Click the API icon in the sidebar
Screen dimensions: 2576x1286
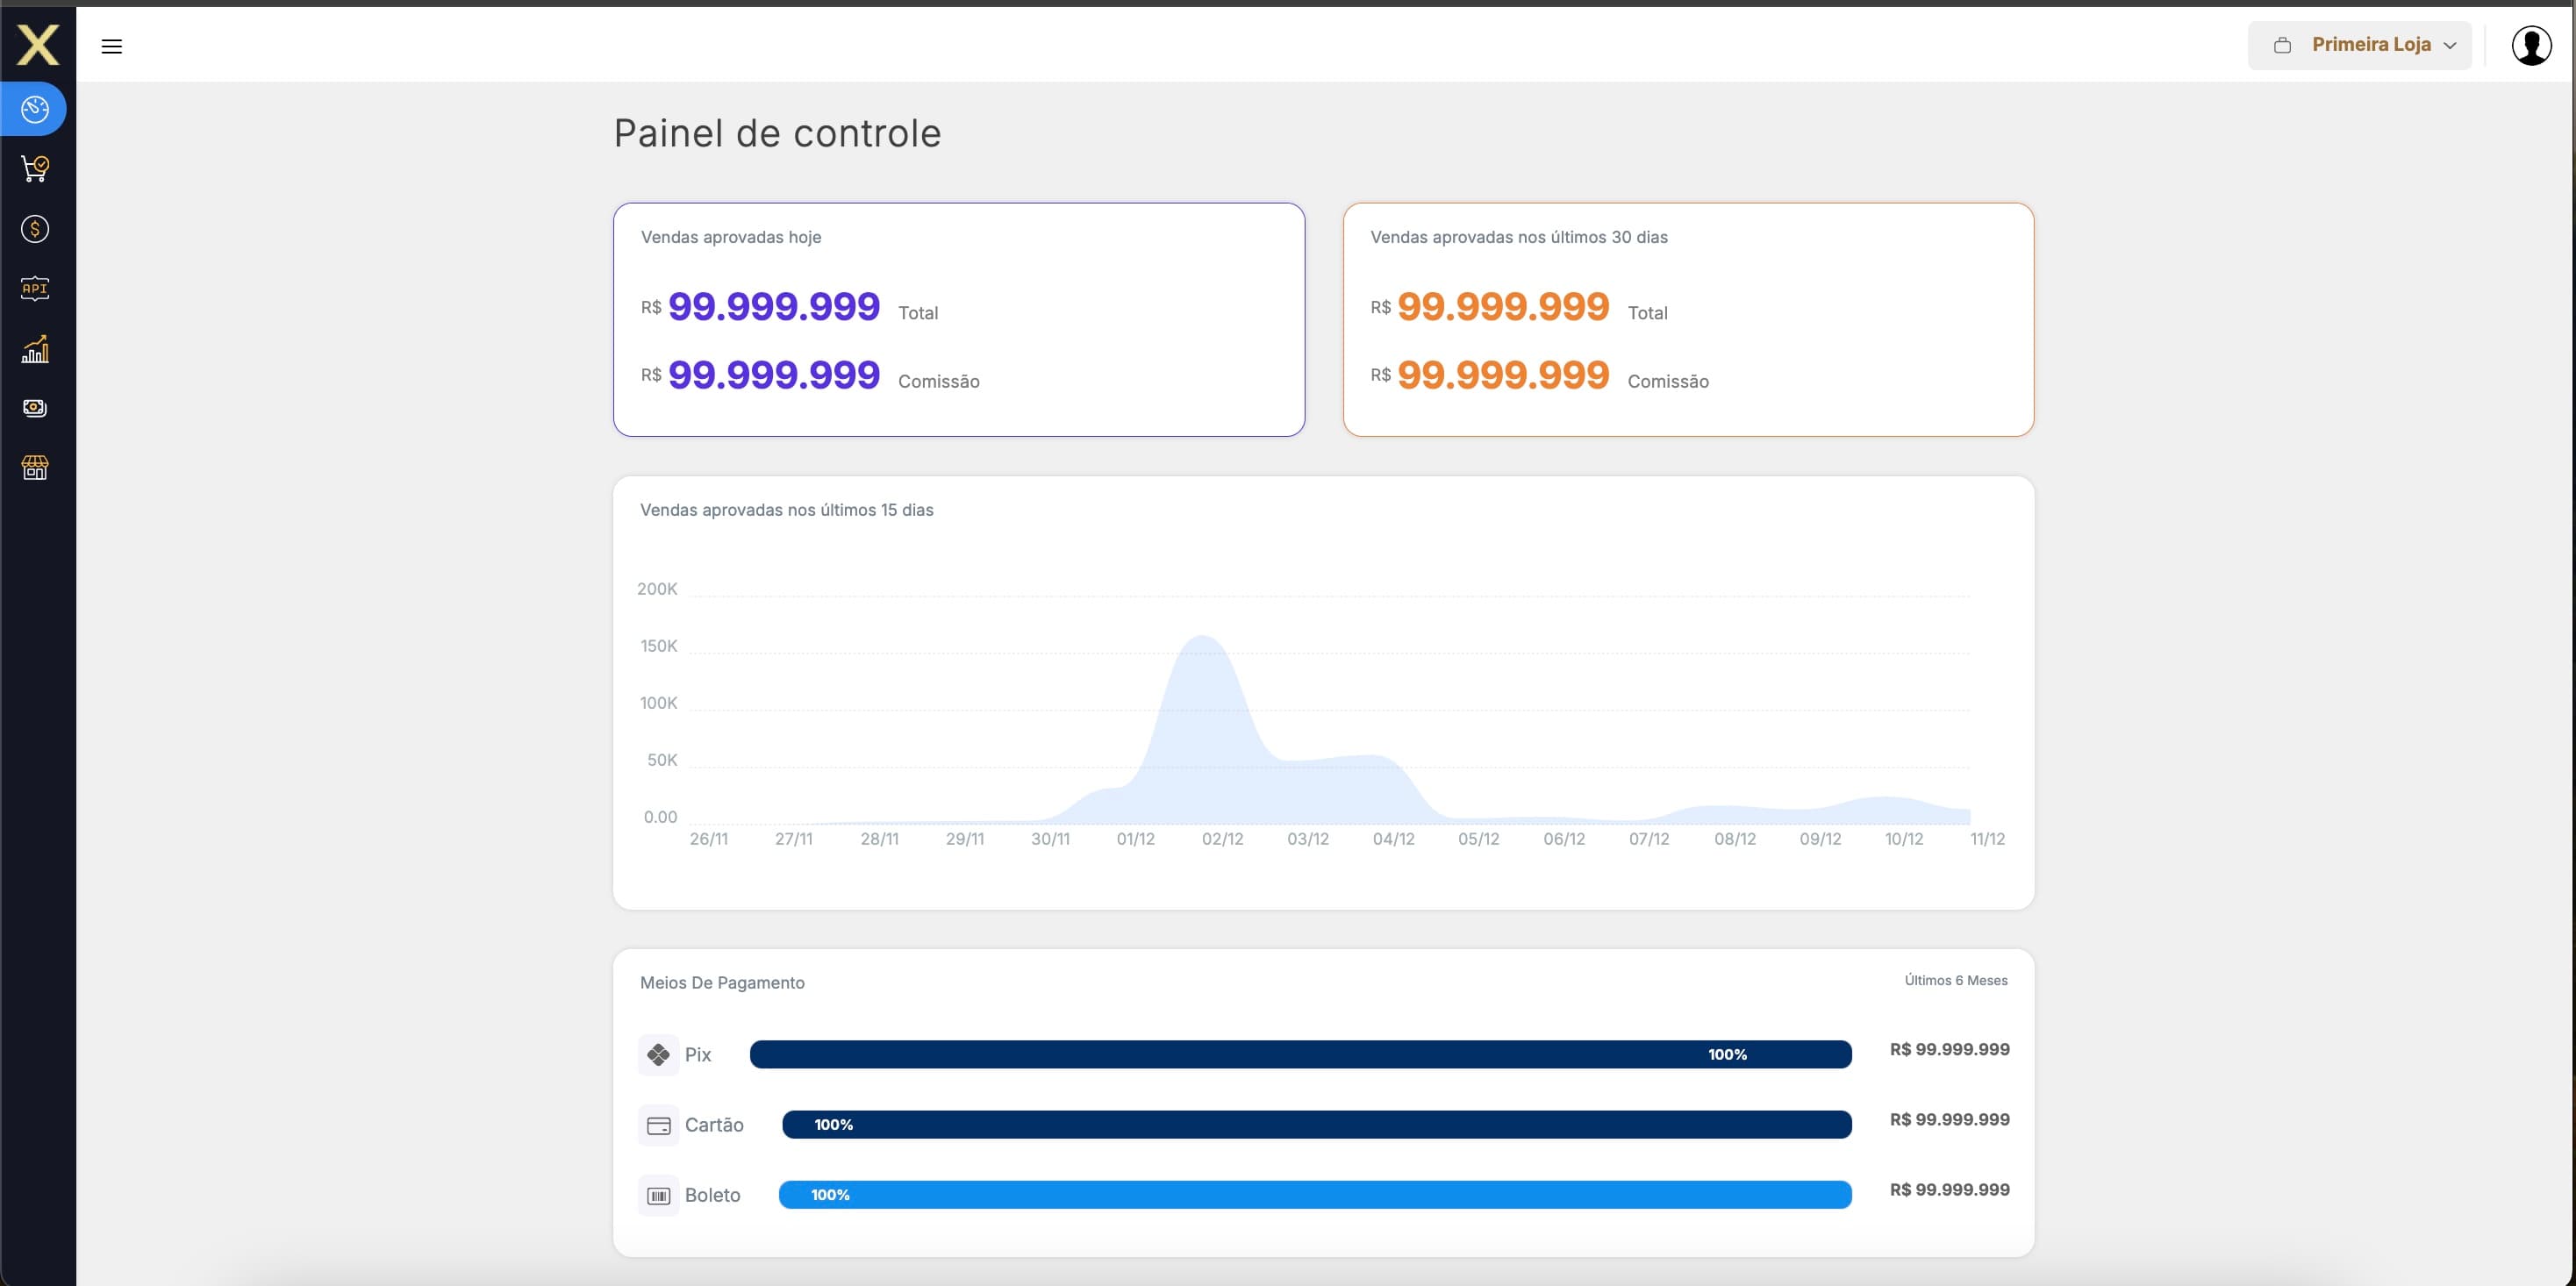tap(34, 288)
